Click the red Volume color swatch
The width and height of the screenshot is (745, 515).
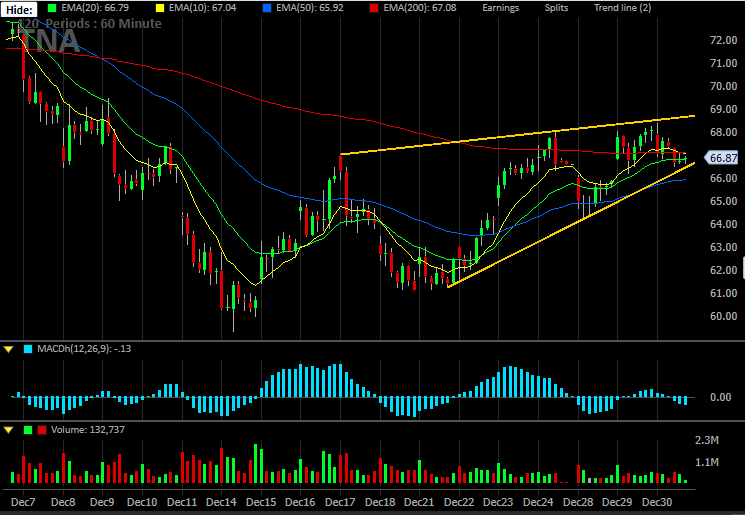[x=42, y=430]
